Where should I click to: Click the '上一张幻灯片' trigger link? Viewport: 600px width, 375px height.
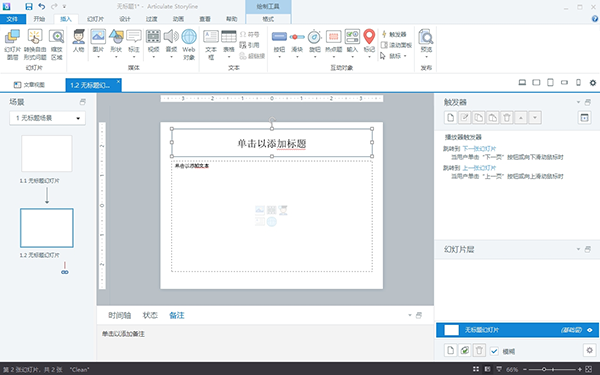(479, 168)
